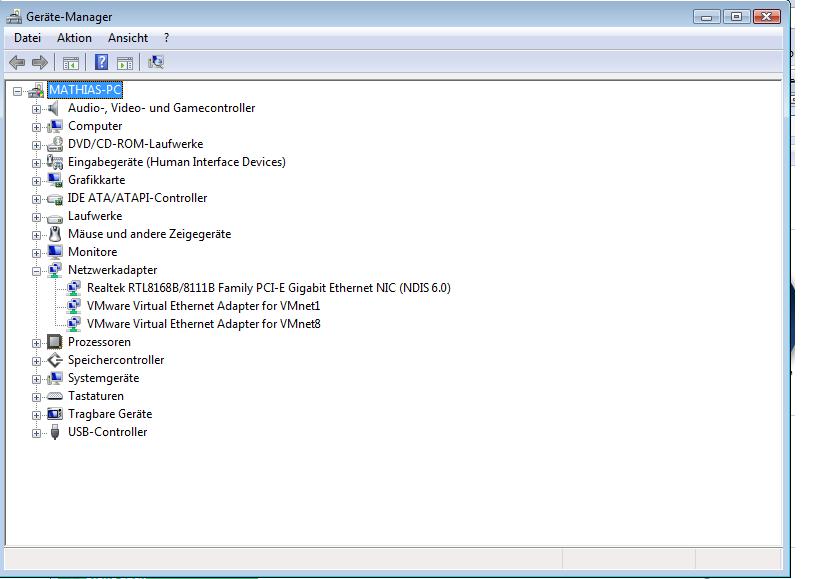This screenshot has height=579, width=840.
Task: Click the Tastaturen keyboard icon
Action: [55, 396]
